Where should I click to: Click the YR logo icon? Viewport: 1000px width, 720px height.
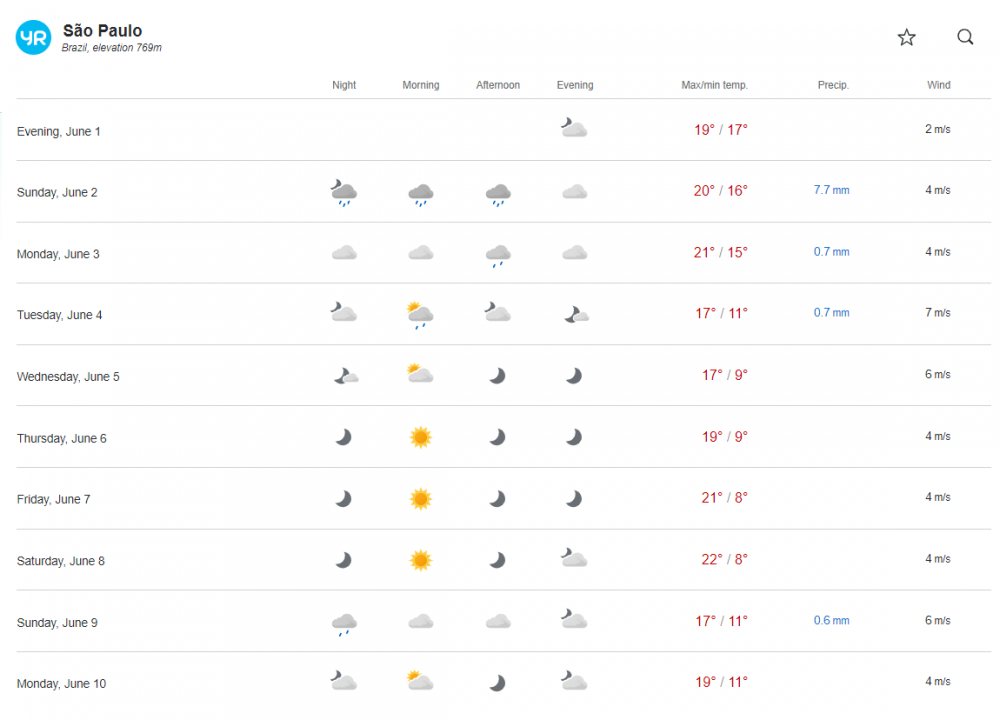tap(33, 38)
